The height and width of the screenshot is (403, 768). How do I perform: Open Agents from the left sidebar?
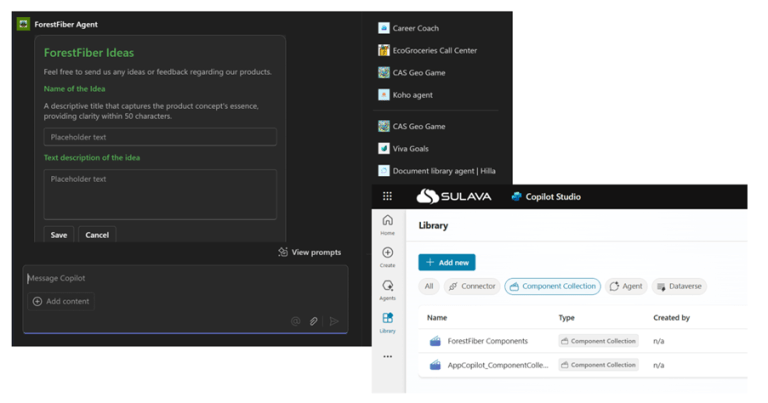coord(387,289)
